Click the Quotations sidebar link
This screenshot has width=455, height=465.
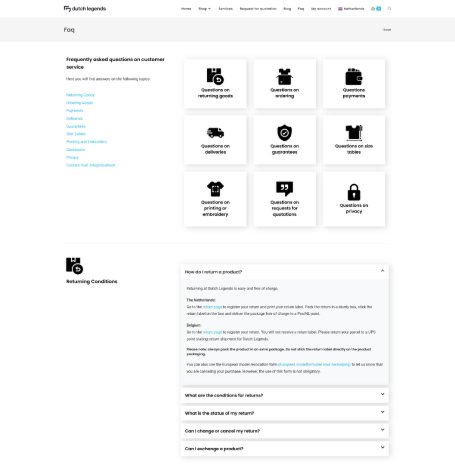[x=75, y=150]
